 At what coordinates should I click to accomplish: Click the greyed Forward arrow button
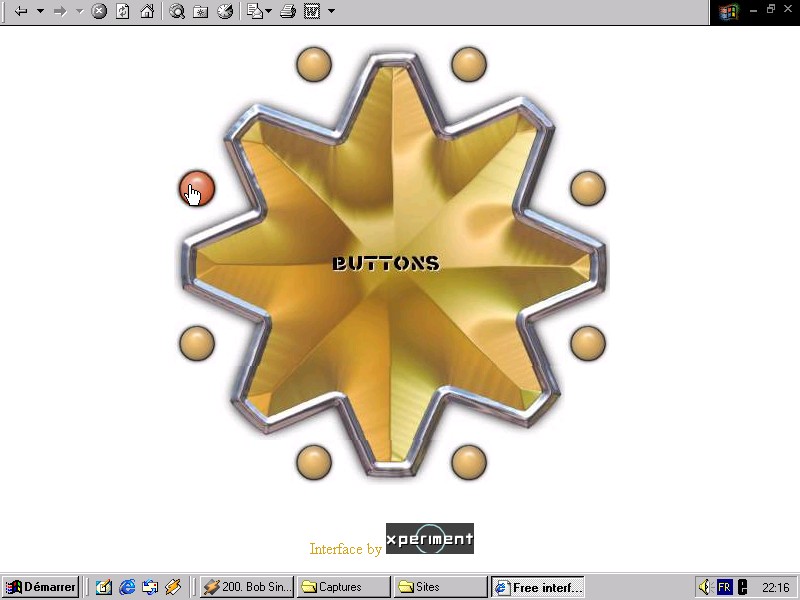click(x=60, y=11)
